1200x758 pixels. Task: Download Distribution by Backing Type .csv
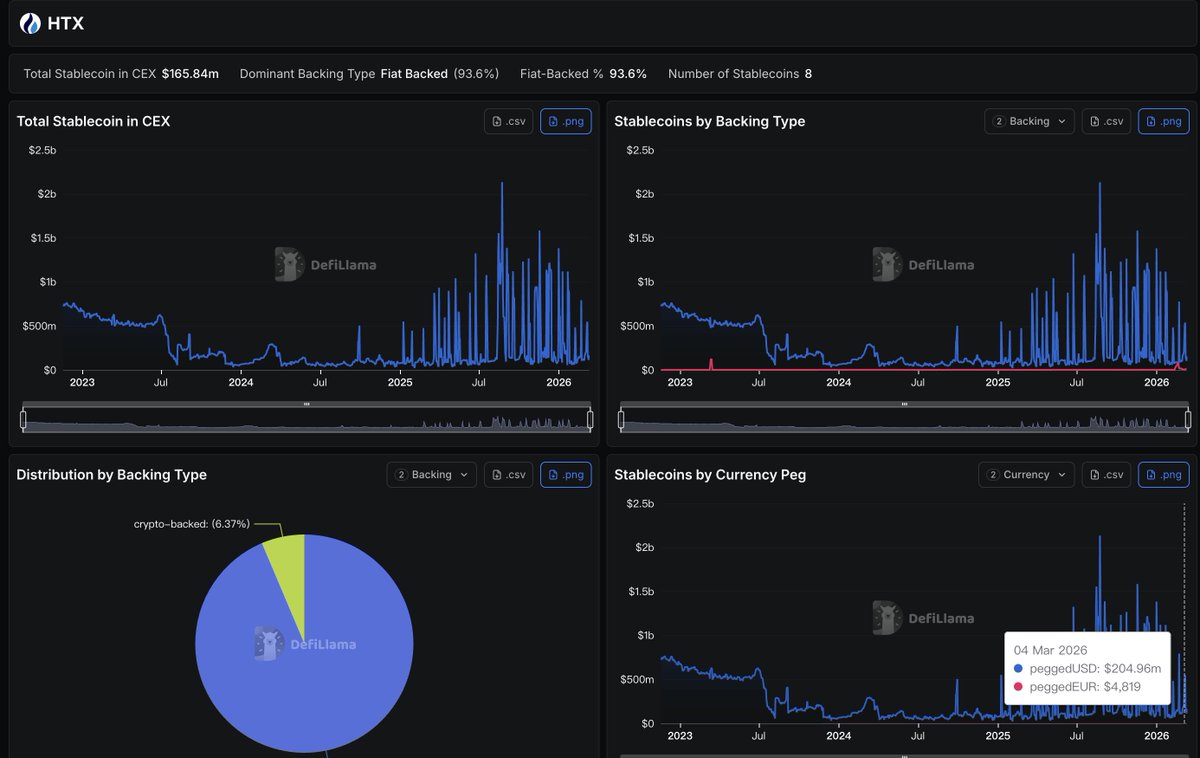[x=508, y=475]
